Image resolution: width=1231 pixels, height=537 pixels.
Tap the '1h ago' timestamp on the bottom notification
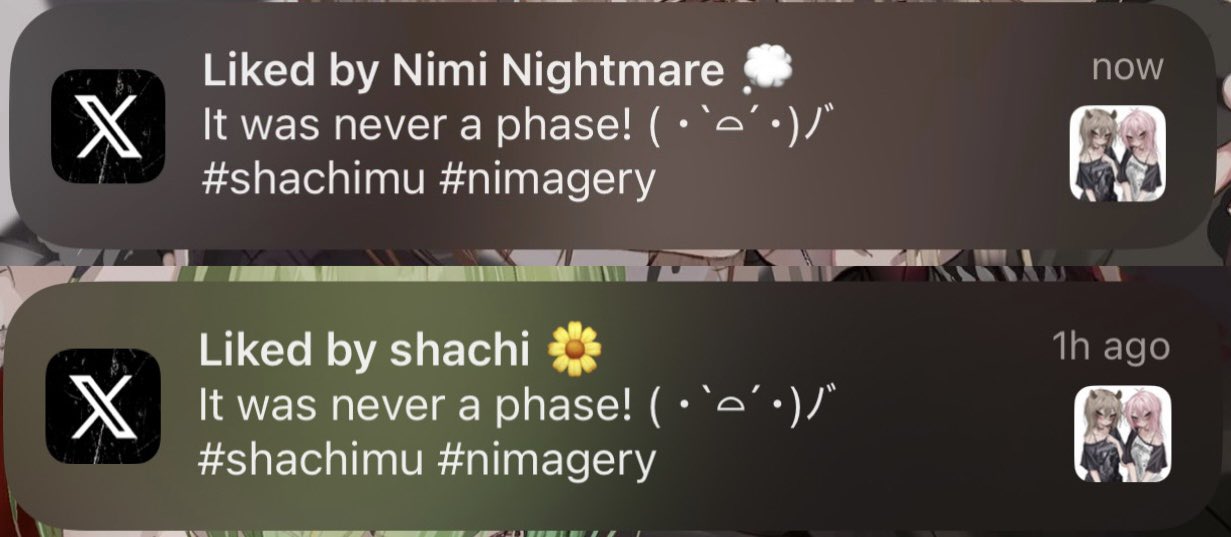tap(1111, 347)
